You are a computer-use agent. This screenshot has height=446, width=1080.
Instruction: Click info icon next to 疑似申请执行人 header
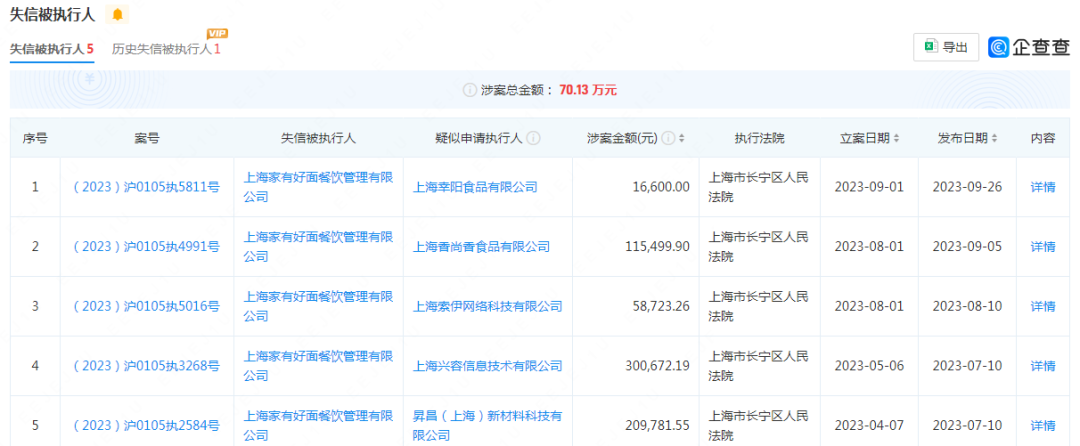(x=533, y=138)
